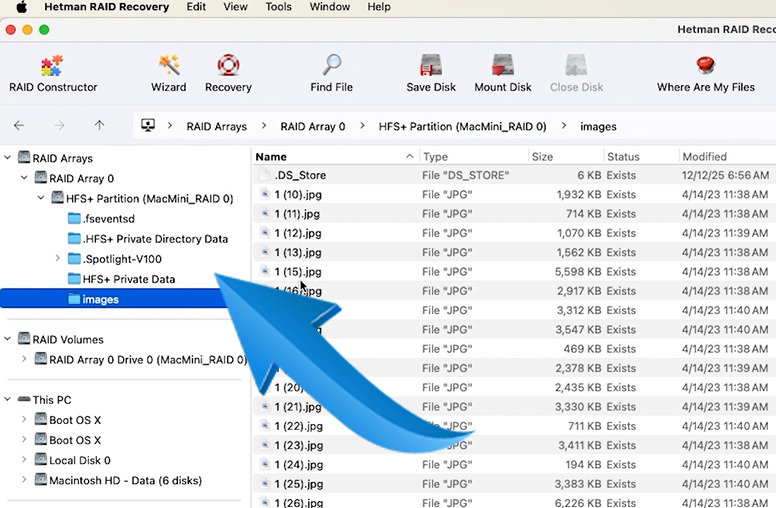The width and height of the screenshot is (776, 508).
Task: Click the computer icon in breadcrumb
Action: pos(148,125)
